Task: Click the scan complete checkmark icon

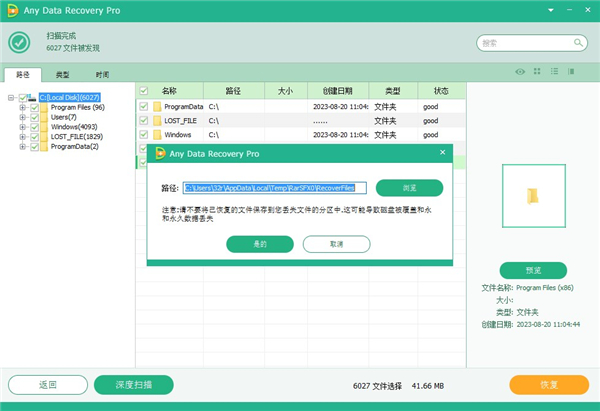Action: click(x=17, y=42)
